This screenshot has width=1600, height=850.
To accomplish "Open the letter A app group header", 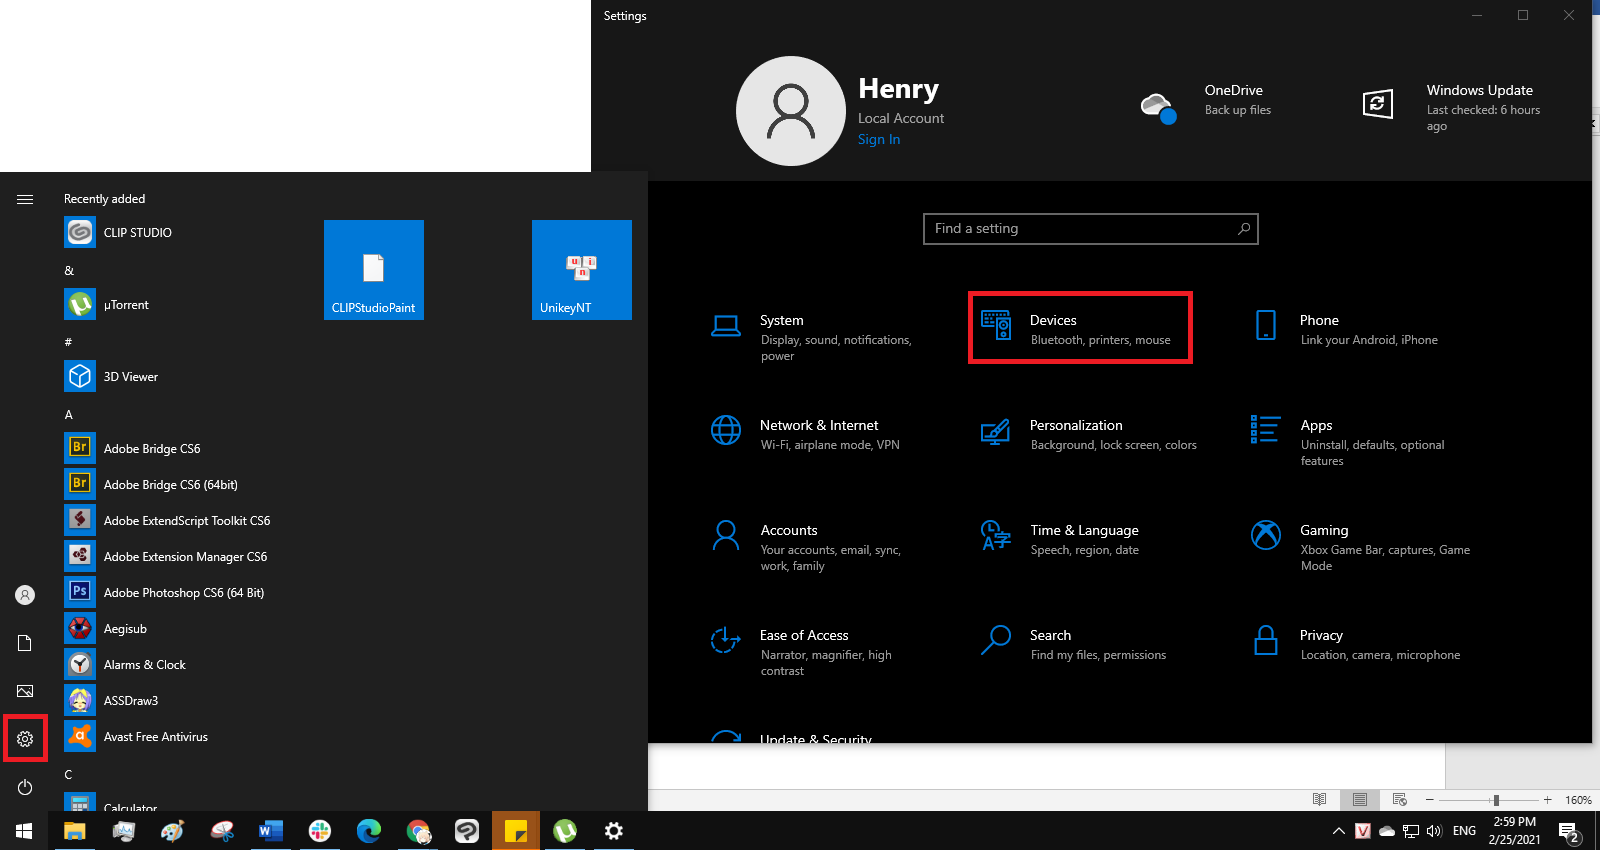I will pos(69,414).
